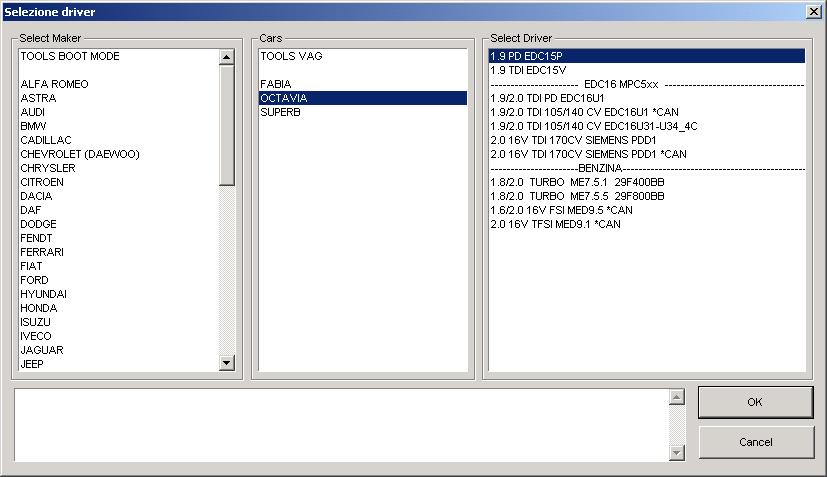Select DODGE maker
827x477 pixels.
pyautogui.click(x=119, y=224)
